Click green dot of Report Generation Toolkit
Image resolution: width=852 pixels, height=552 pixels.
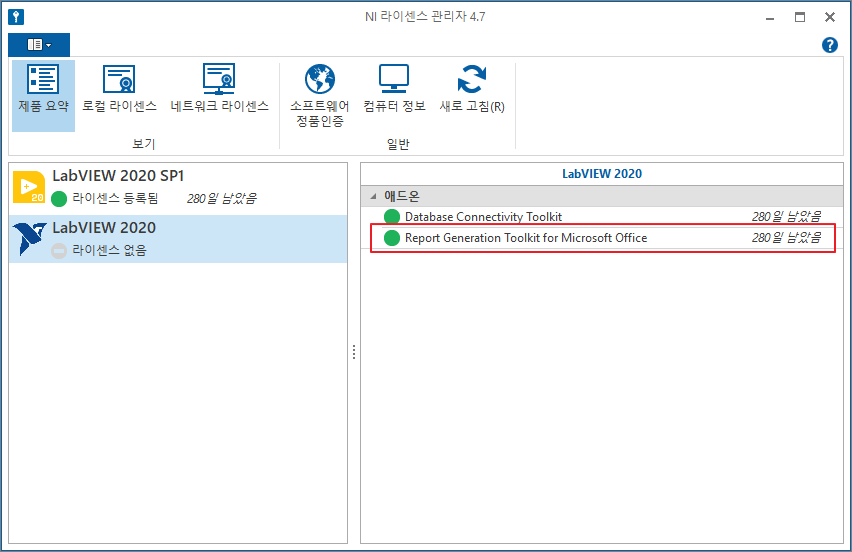pyautogui.click(x=392, y=238)
